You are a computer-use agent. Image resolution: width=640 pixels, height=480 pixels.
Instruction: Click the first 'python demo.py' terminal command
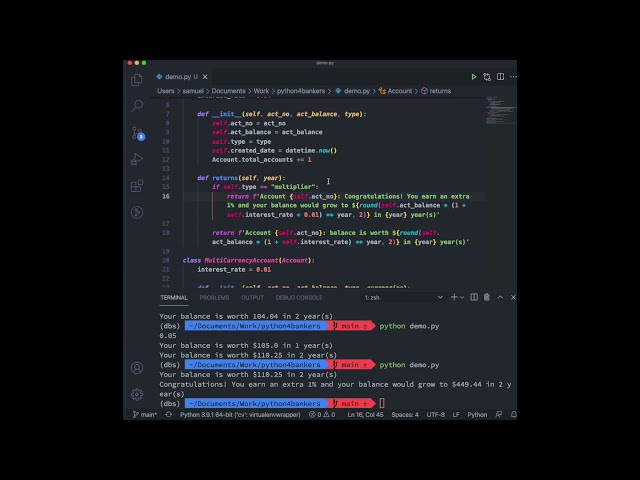409,326
